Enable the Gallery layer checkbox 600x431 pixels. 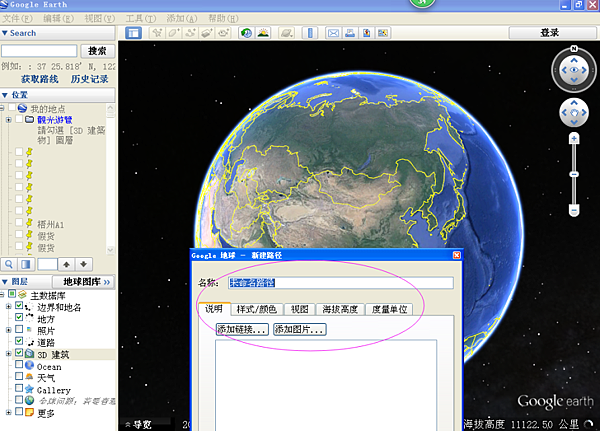point(19,388)
